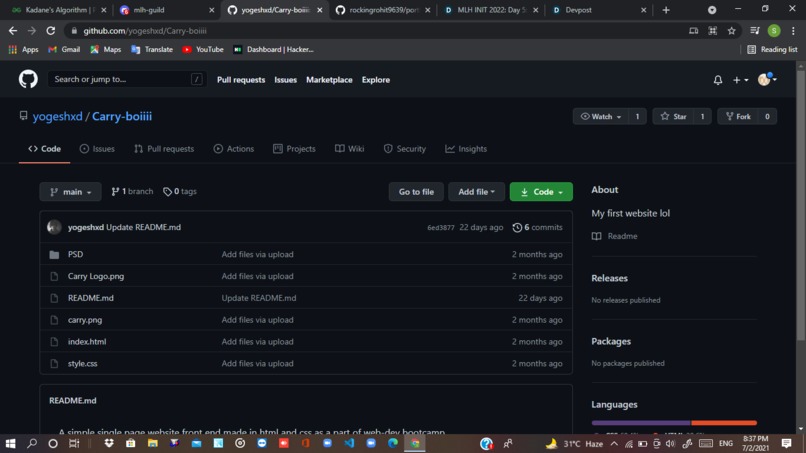Click the Go to file button

[x=416, y=192]
